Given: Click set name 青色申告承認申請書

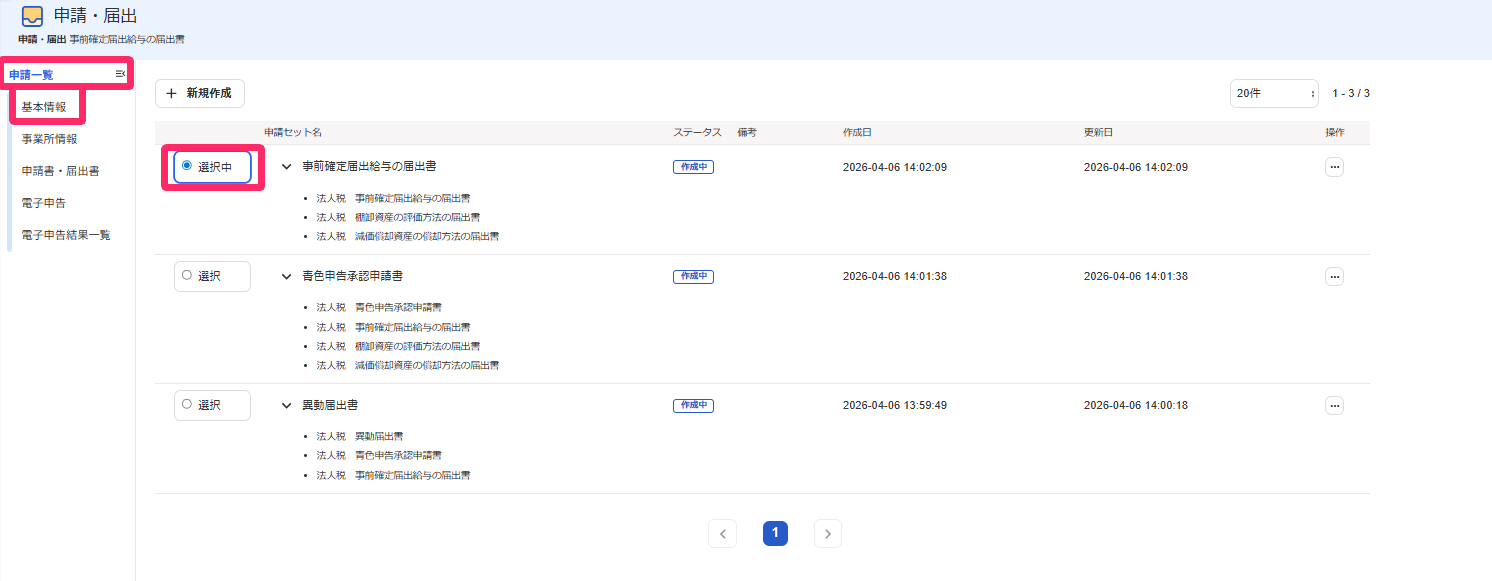Looking at the screenshot, I should pyautogui.click(x=352, y=276).
